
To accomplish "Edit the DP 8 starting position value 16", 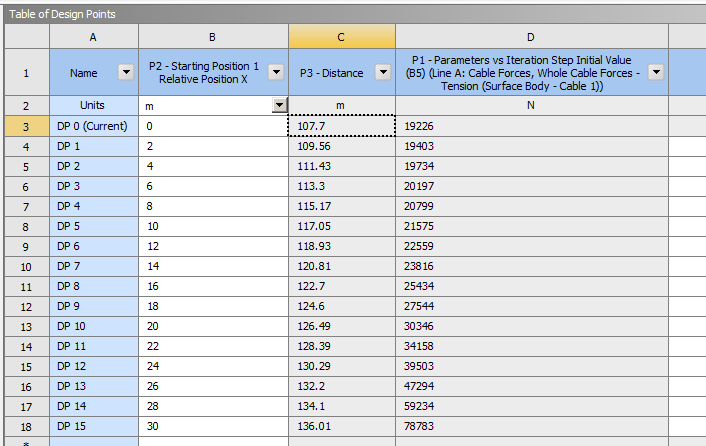I will (x=213, y=286).
